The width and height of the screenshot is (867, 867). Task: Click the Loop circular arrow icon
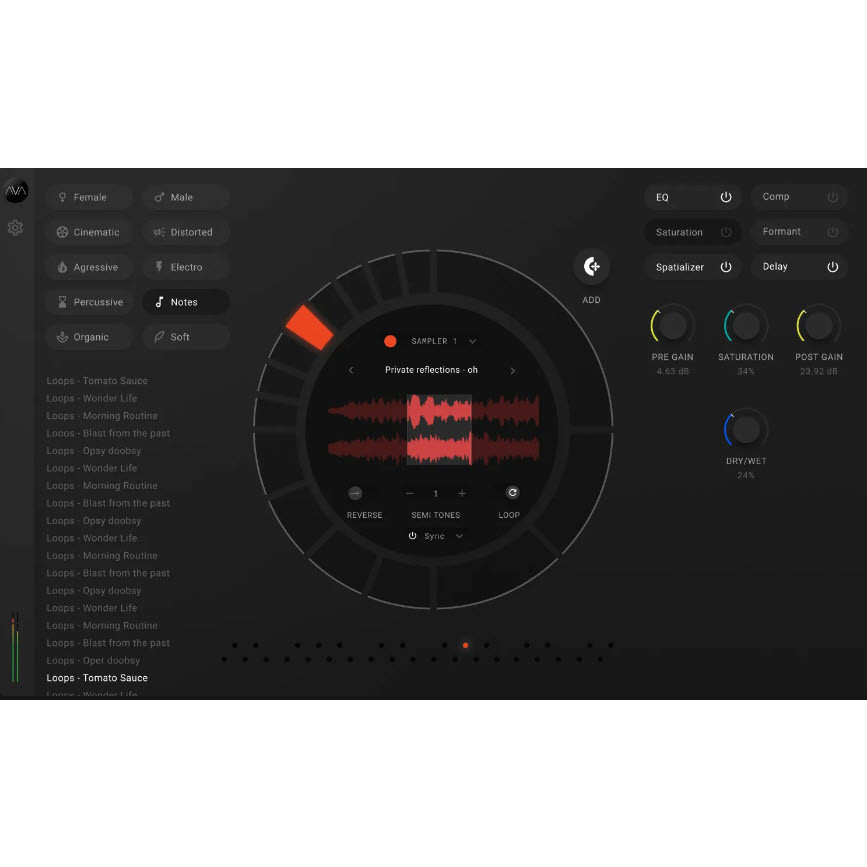point(513,492)
